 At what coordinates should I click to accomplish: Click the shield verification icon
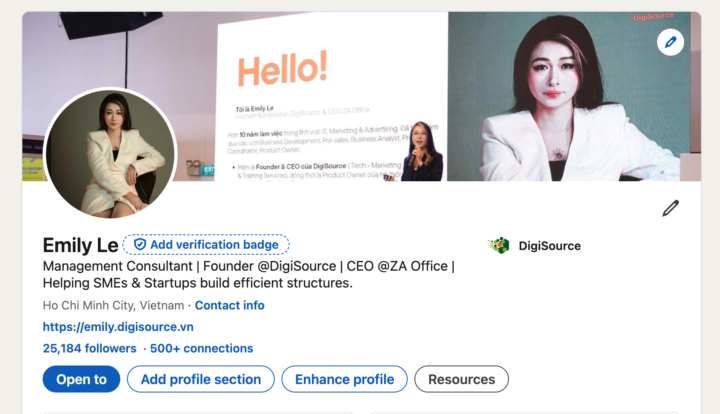pyautogui.click(x=140, y=245)
